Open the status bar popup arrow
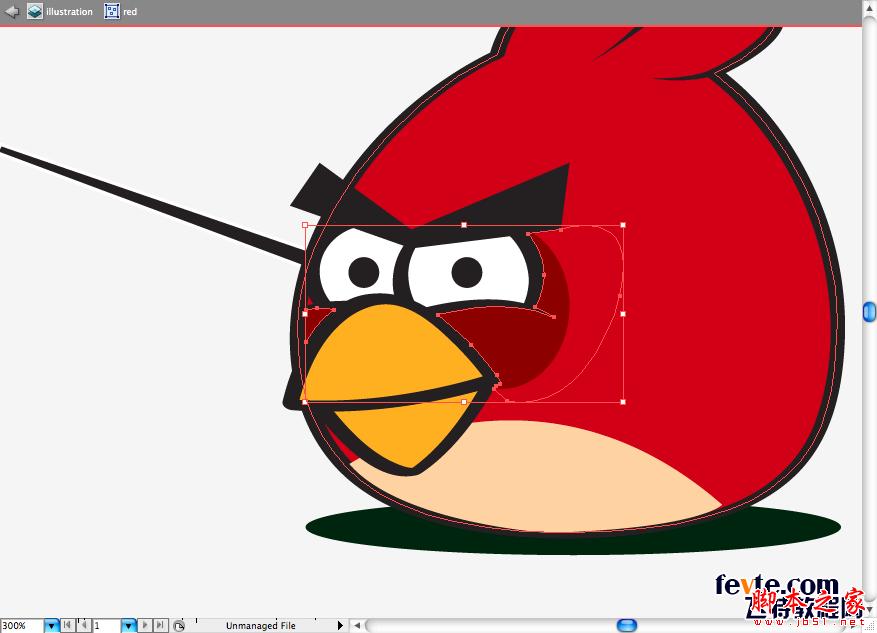 tap(340, 625)
